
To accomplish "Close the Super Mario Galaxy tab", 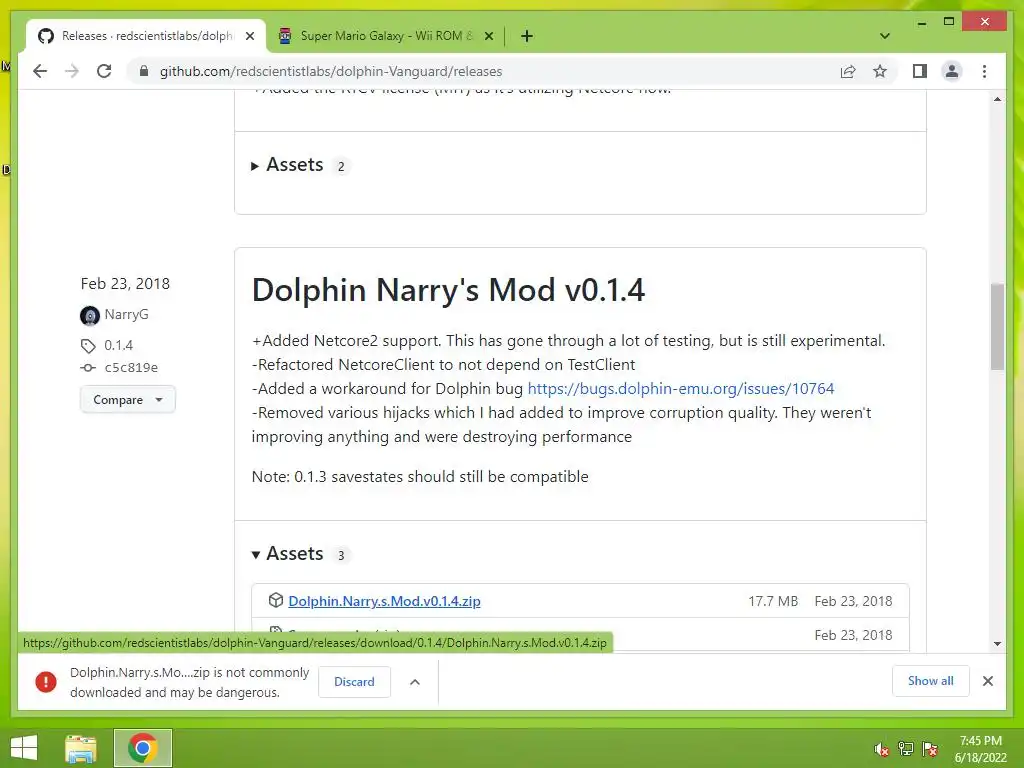I will [x=488, y=37].
